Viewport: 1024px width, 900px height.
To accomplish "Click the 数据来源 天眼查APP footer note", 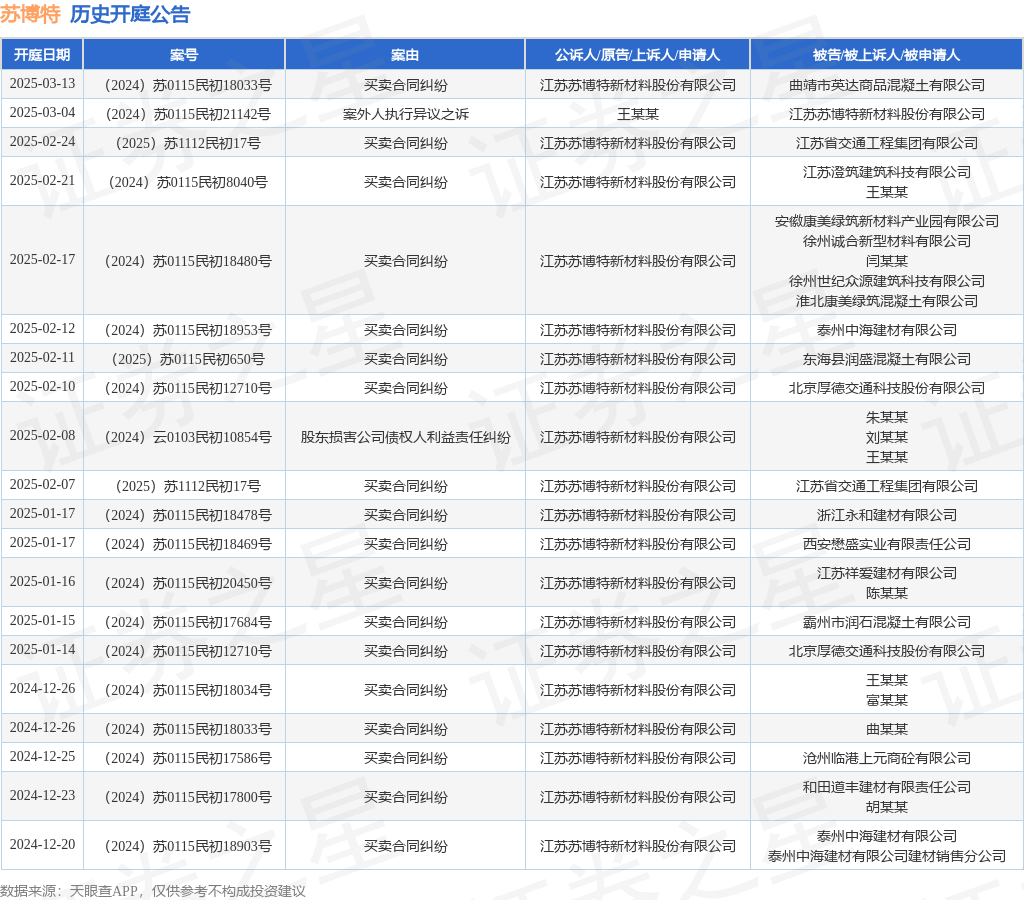I will click(153, 891).
